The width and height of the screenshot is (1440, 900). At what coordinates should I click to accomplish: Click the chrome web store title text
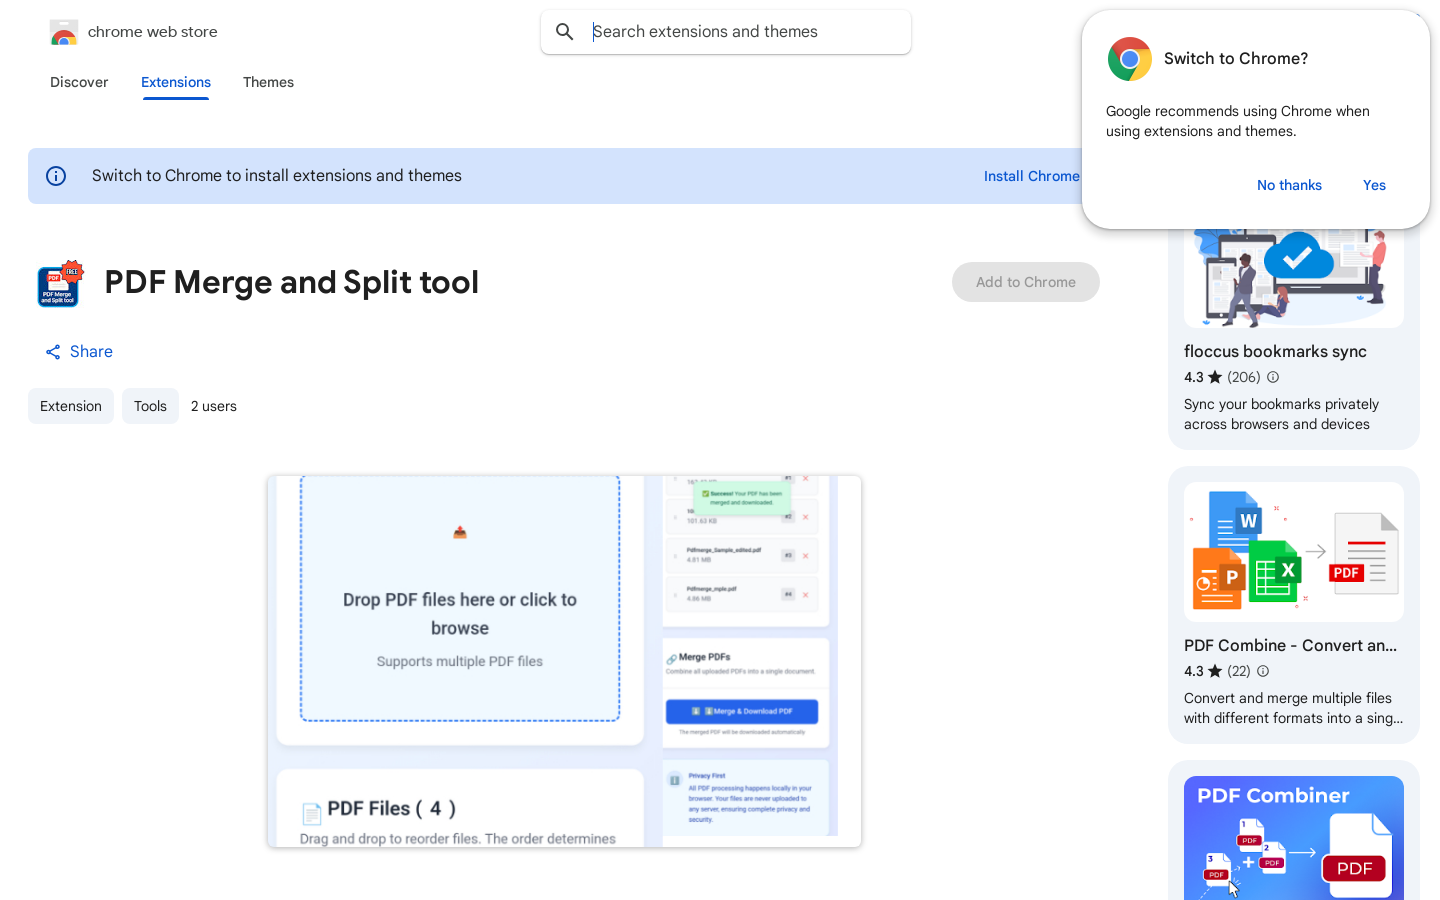(153, 32)
